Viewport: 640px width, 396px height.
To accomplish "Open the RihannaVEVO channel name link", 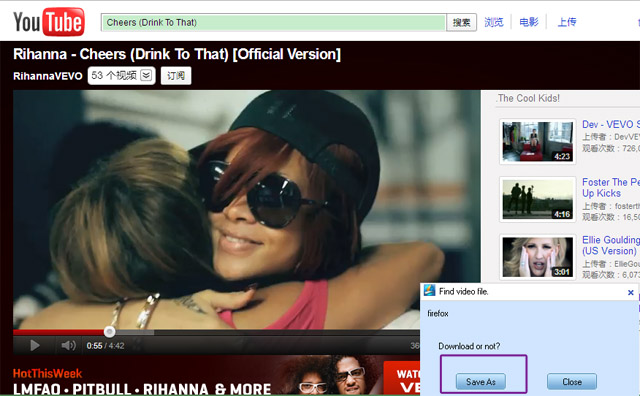I will 48,76.
